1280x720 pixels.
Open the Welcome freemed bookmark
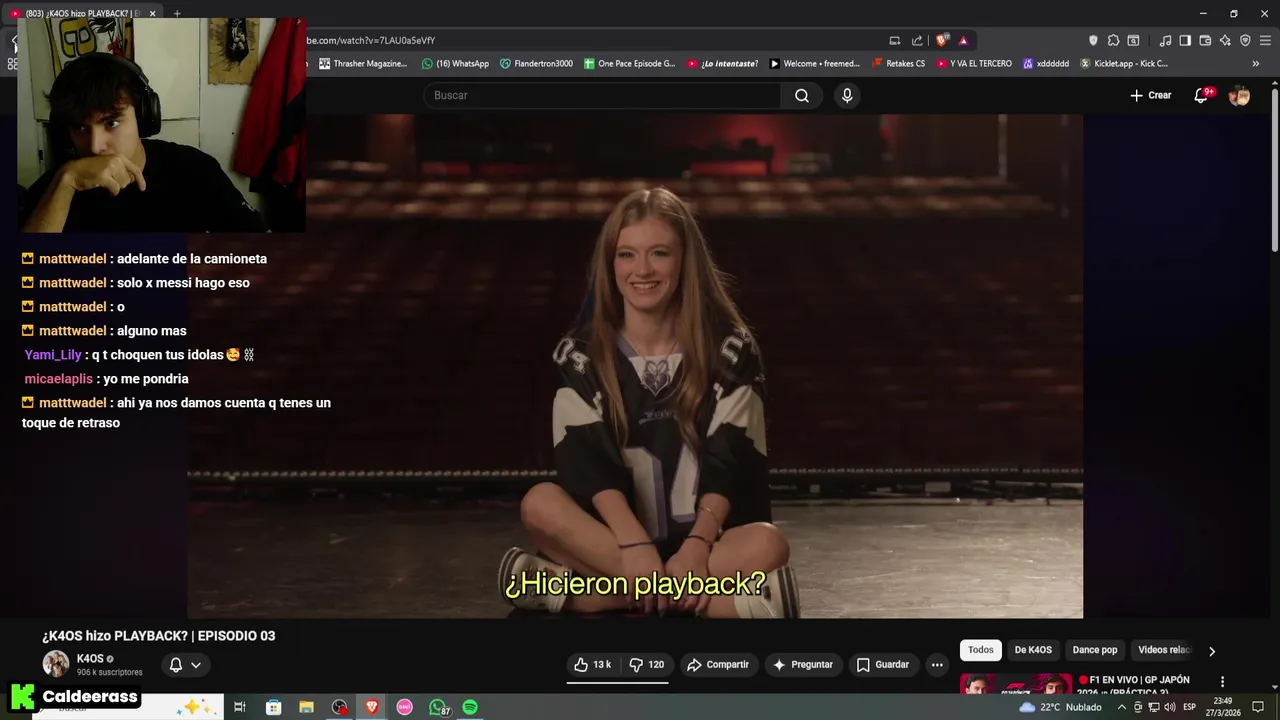[815, 63]
